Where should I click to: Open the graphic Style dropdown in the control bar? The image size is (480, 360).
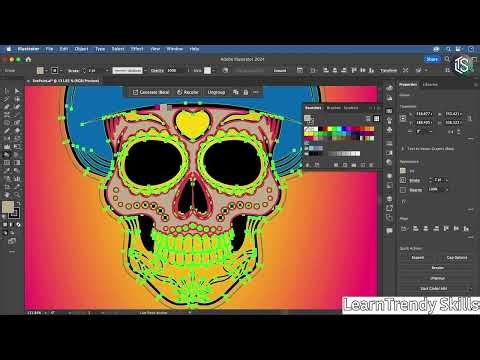(213, 71)
